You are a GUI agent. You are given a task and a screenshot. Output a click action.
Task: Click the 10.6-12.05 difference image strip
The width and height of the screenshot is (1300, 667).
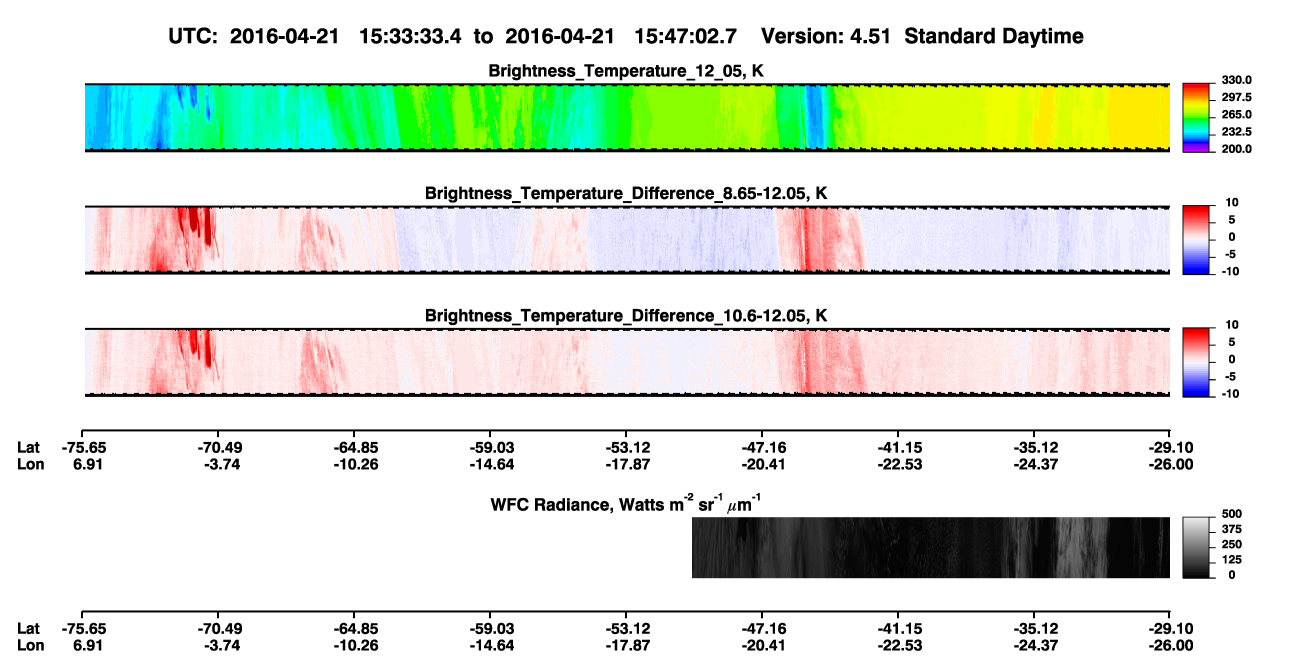tap(628, 361)
